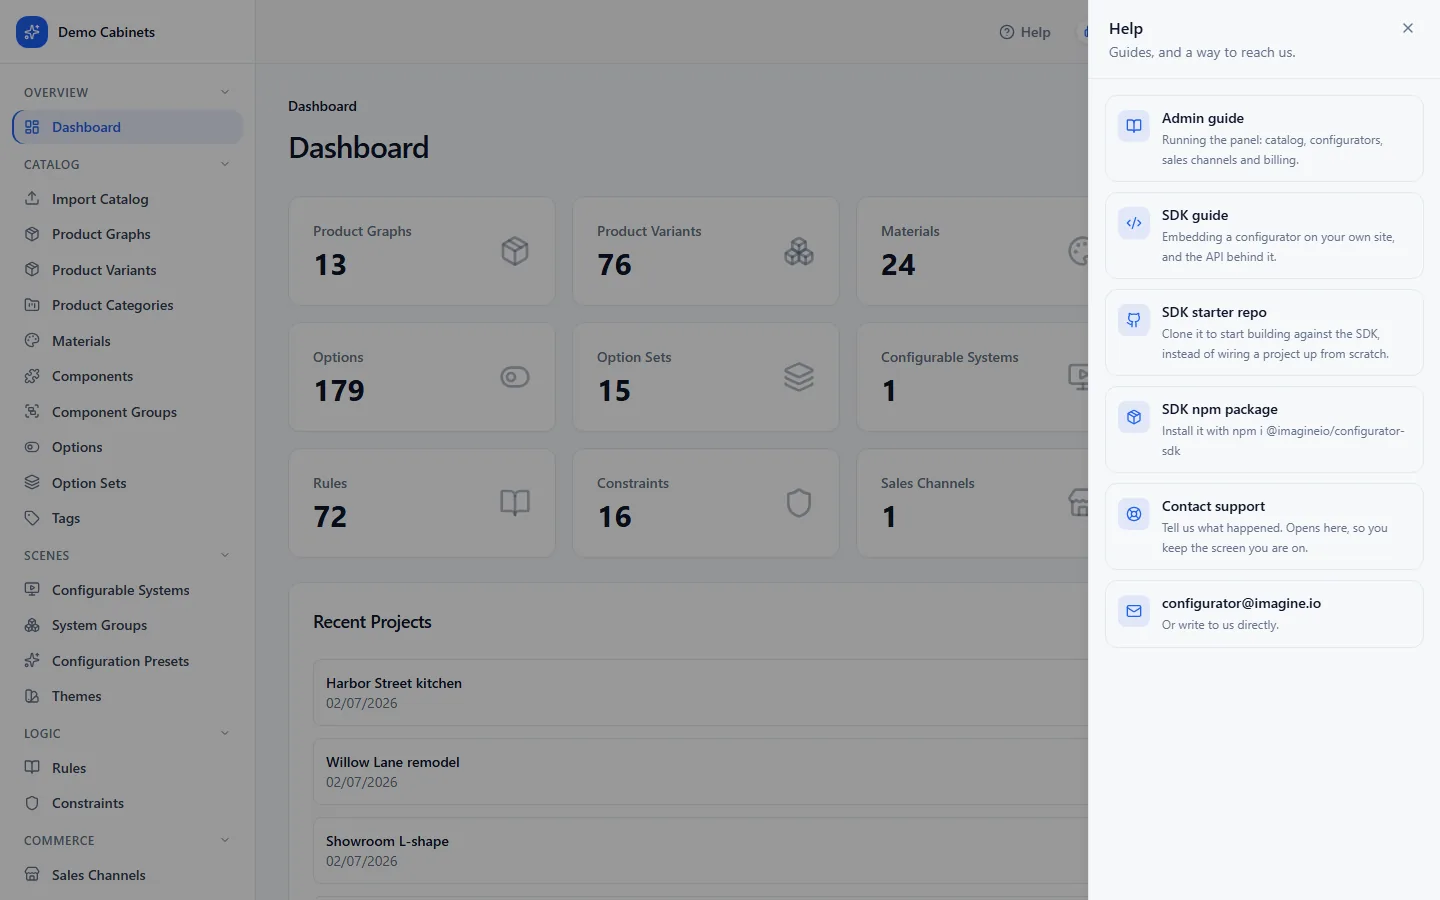Viewport: 1440px width, 900px height.
Task: Click the Dashboard breadcrumb text
Action: [322, 106]
